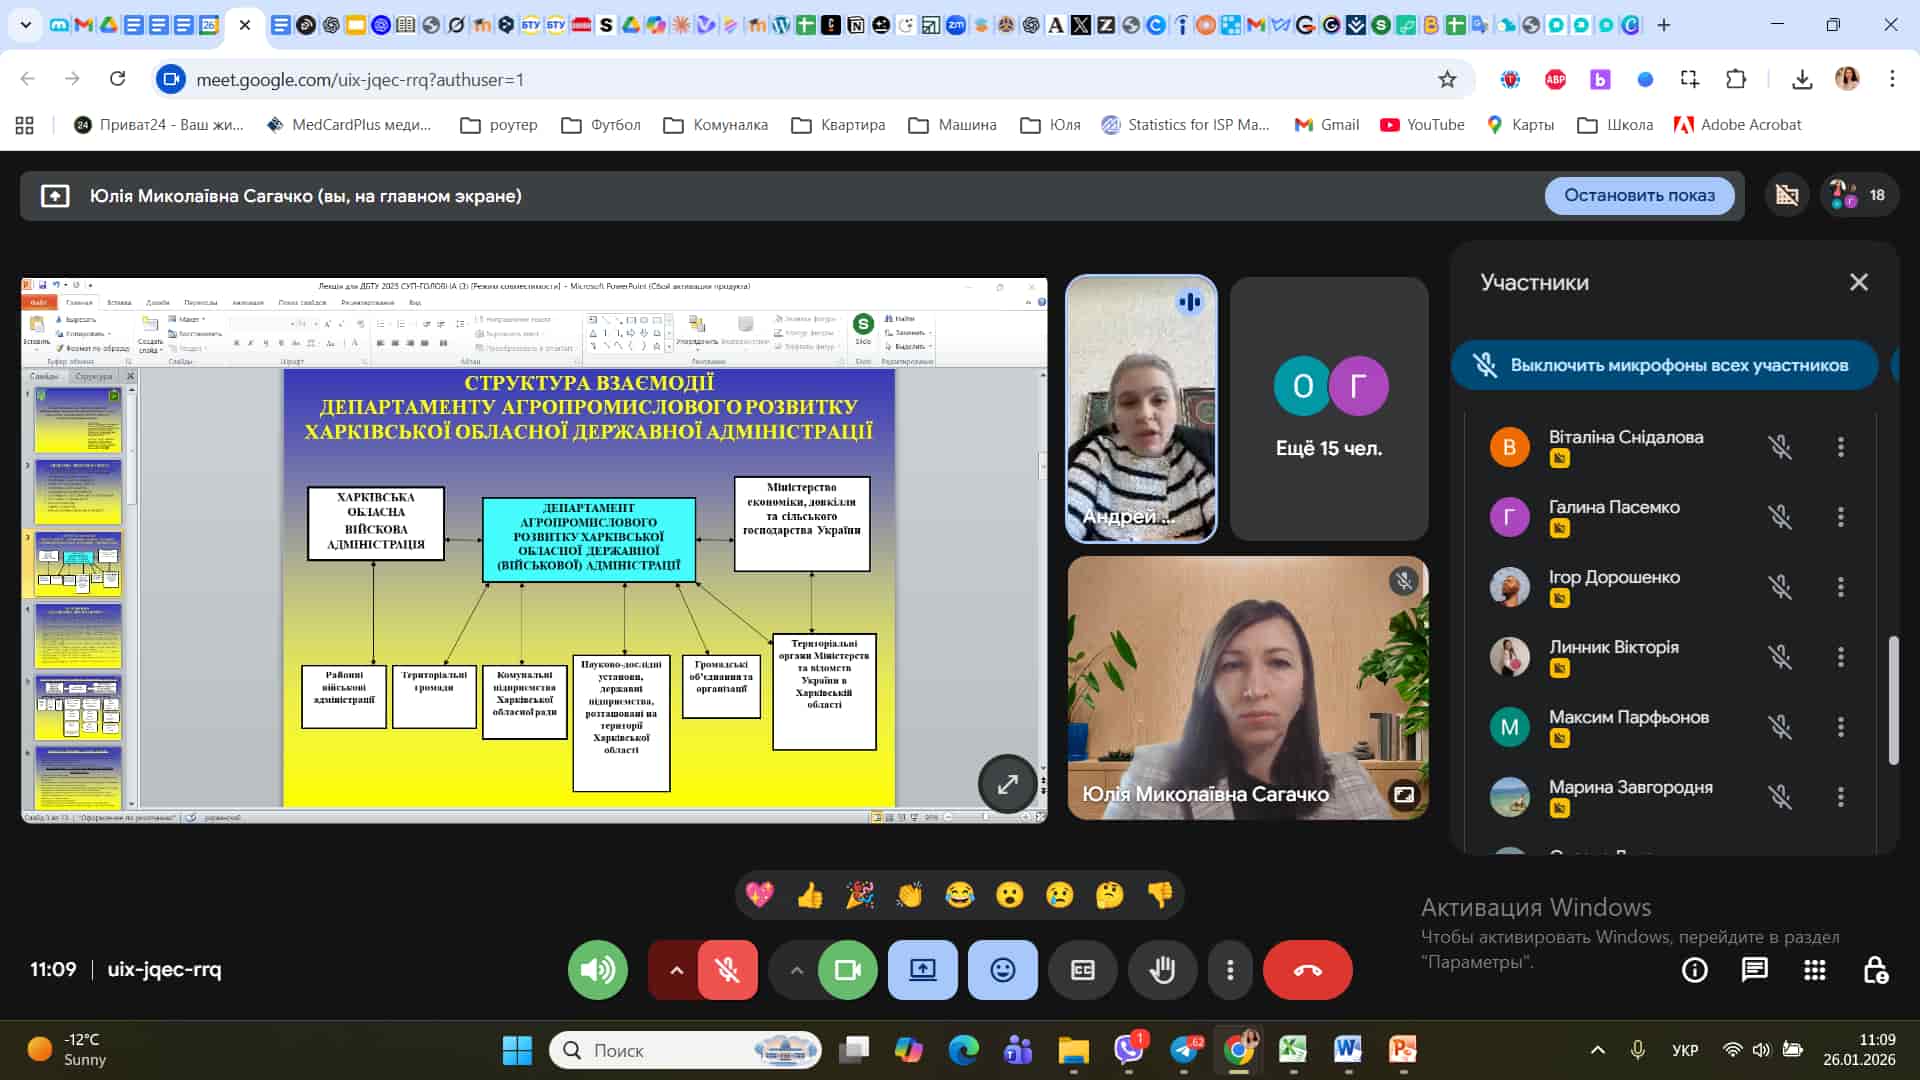
Task: Open the Квартира bookmarks folder
Action: point(838,125)
